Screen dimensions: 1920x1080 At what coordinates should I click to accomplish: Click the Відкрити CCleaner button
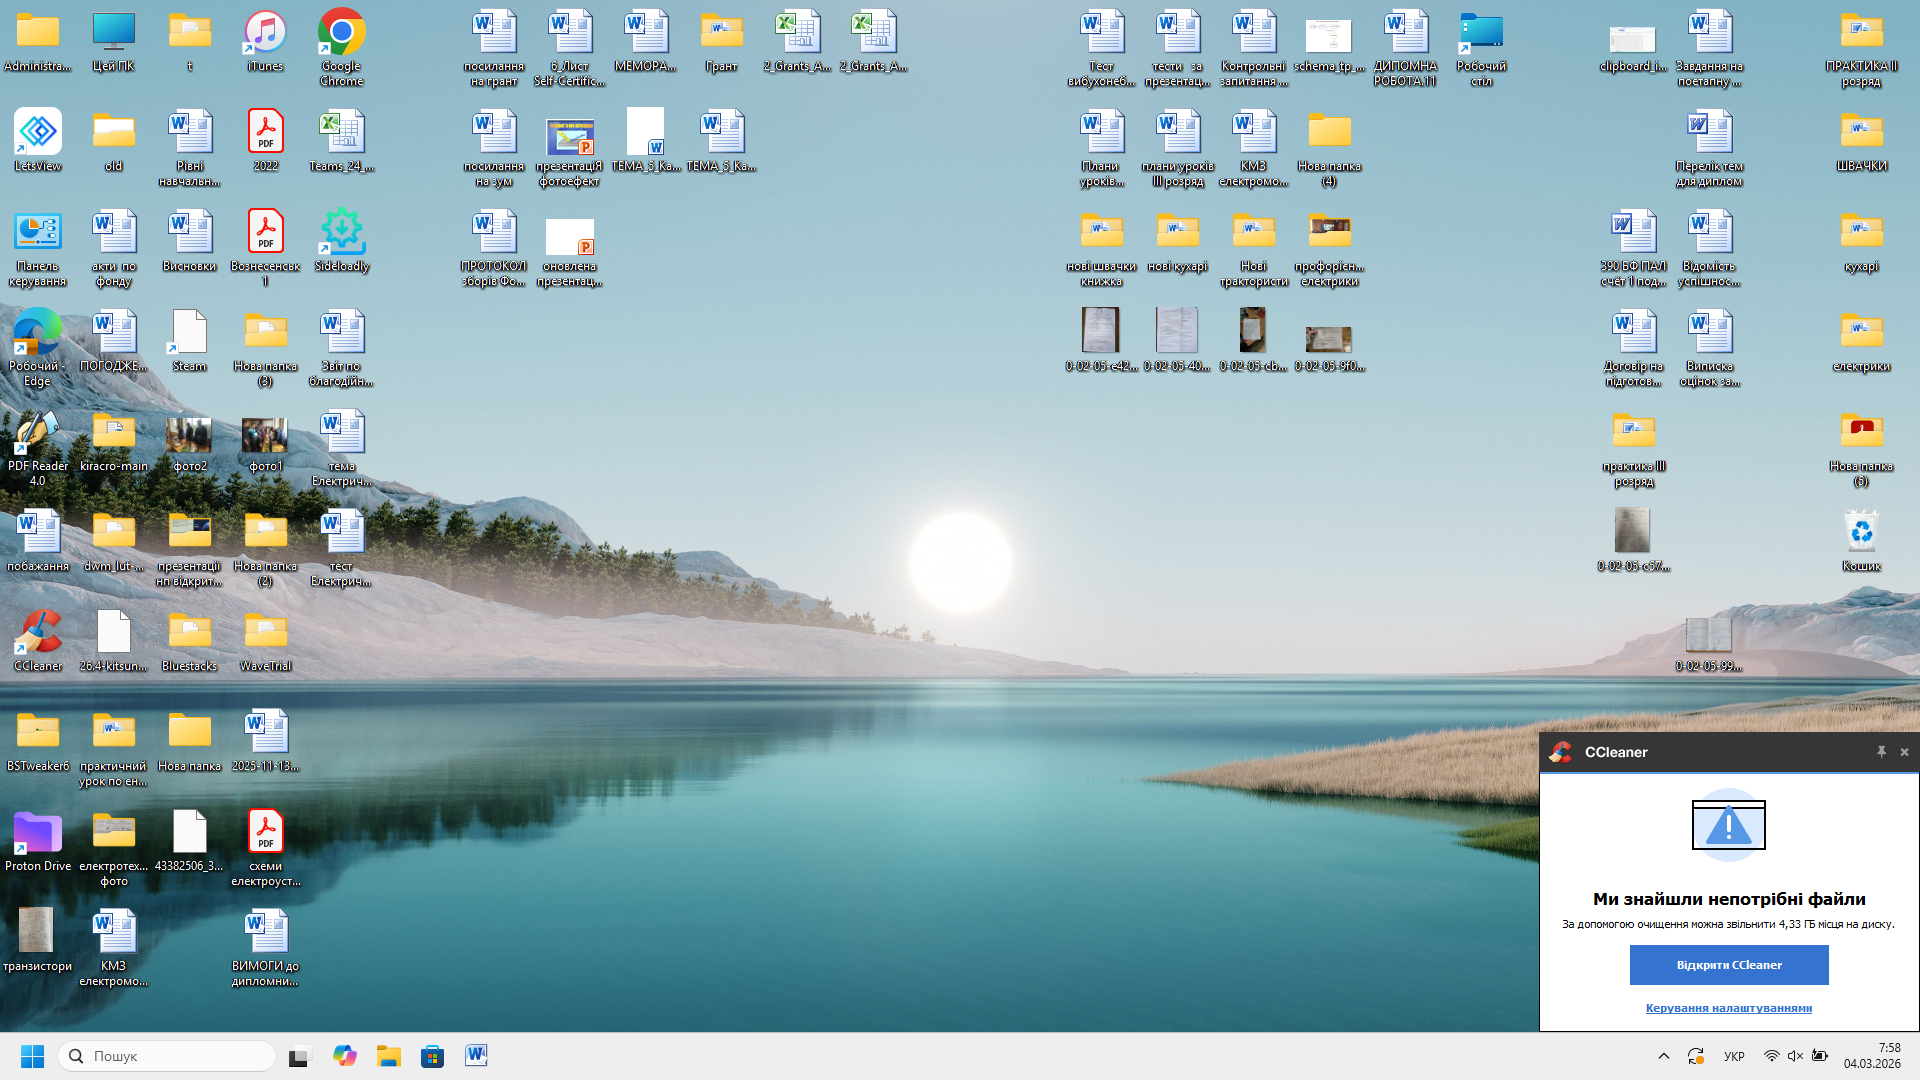point(1729,965)
